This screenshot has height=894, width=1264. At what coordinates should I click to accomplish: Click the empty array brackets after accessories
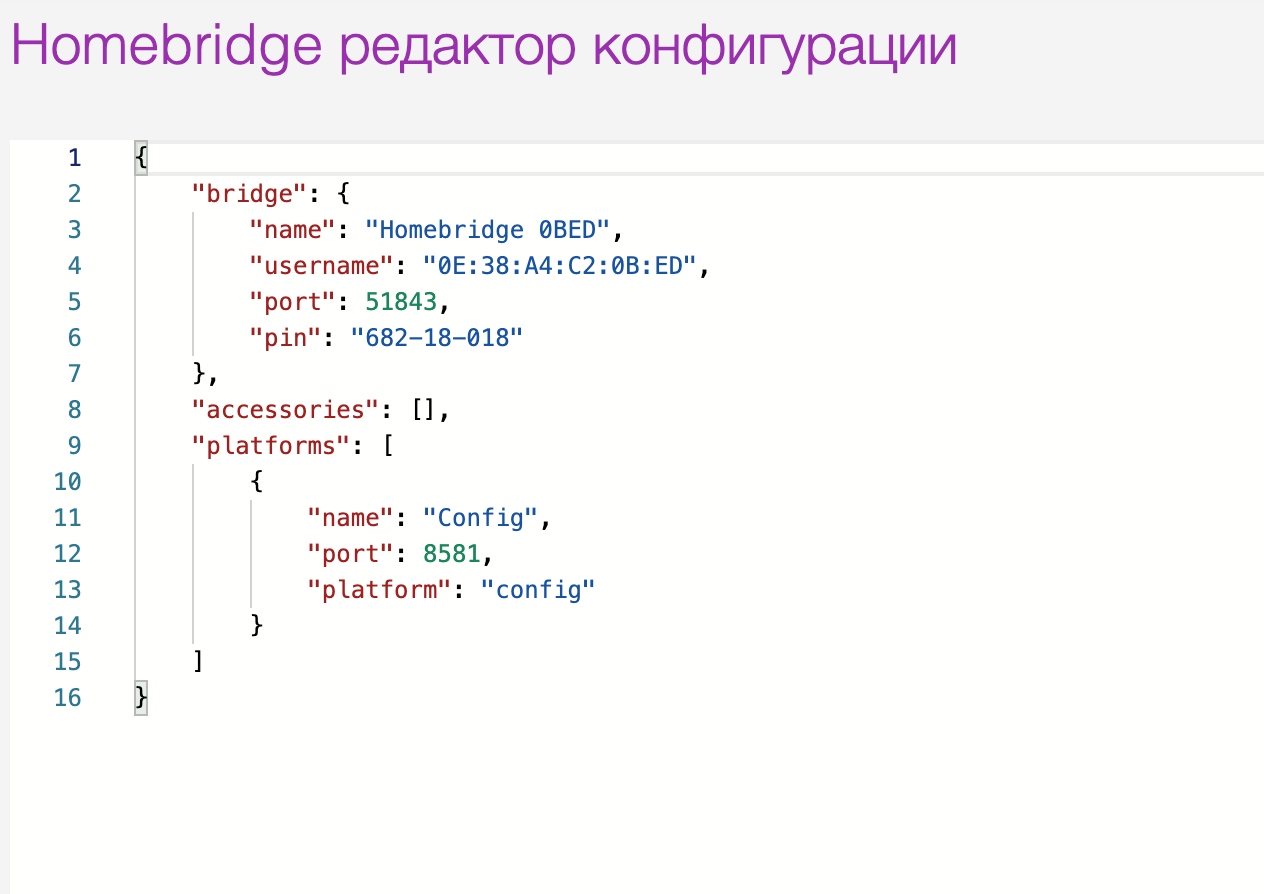423,409
